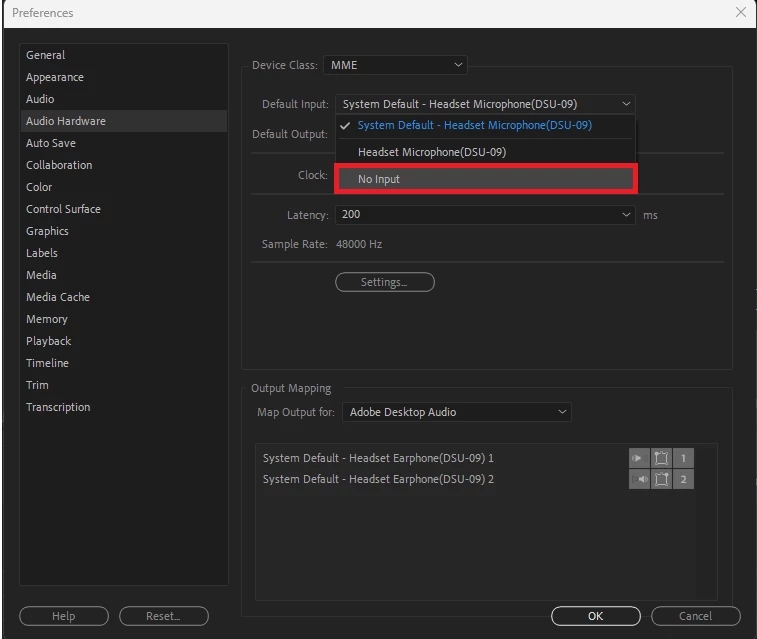
Task: Open the Color preferences category
Action: pyautogui.click(x=124, y=187)
